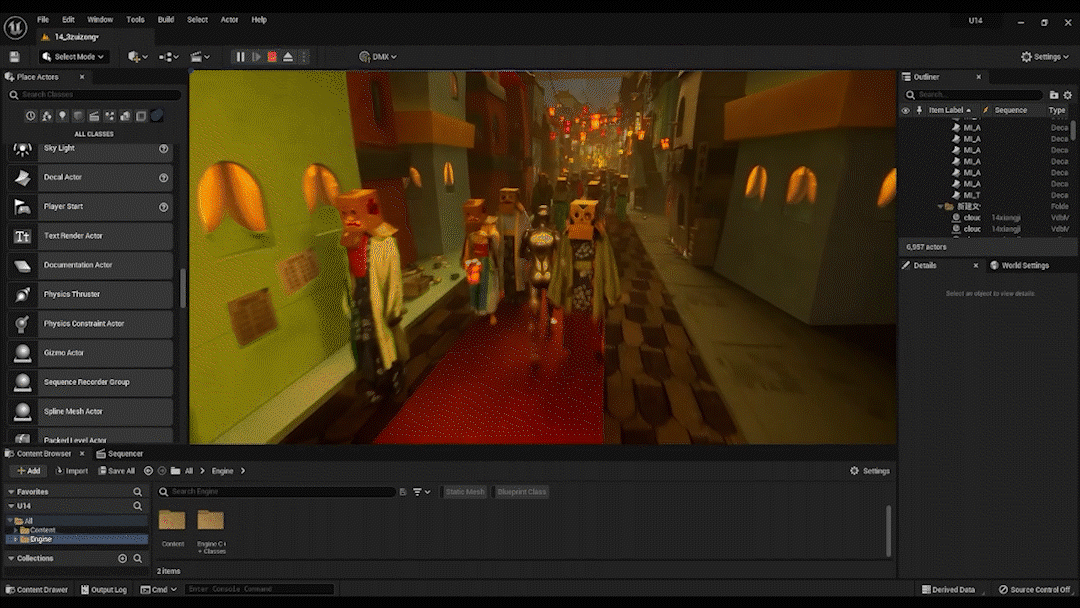Open the Window menu
The height and width of the screenshot is (608, 1080).
100,20
